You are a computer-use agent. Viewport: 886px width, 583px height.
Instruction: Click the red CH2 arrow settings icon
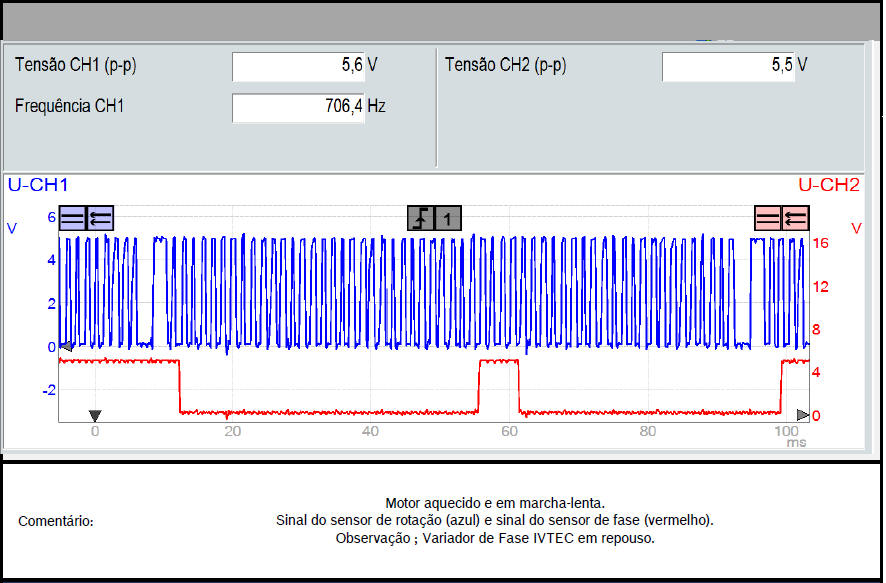pyautogui.click(x=795, y=217)
